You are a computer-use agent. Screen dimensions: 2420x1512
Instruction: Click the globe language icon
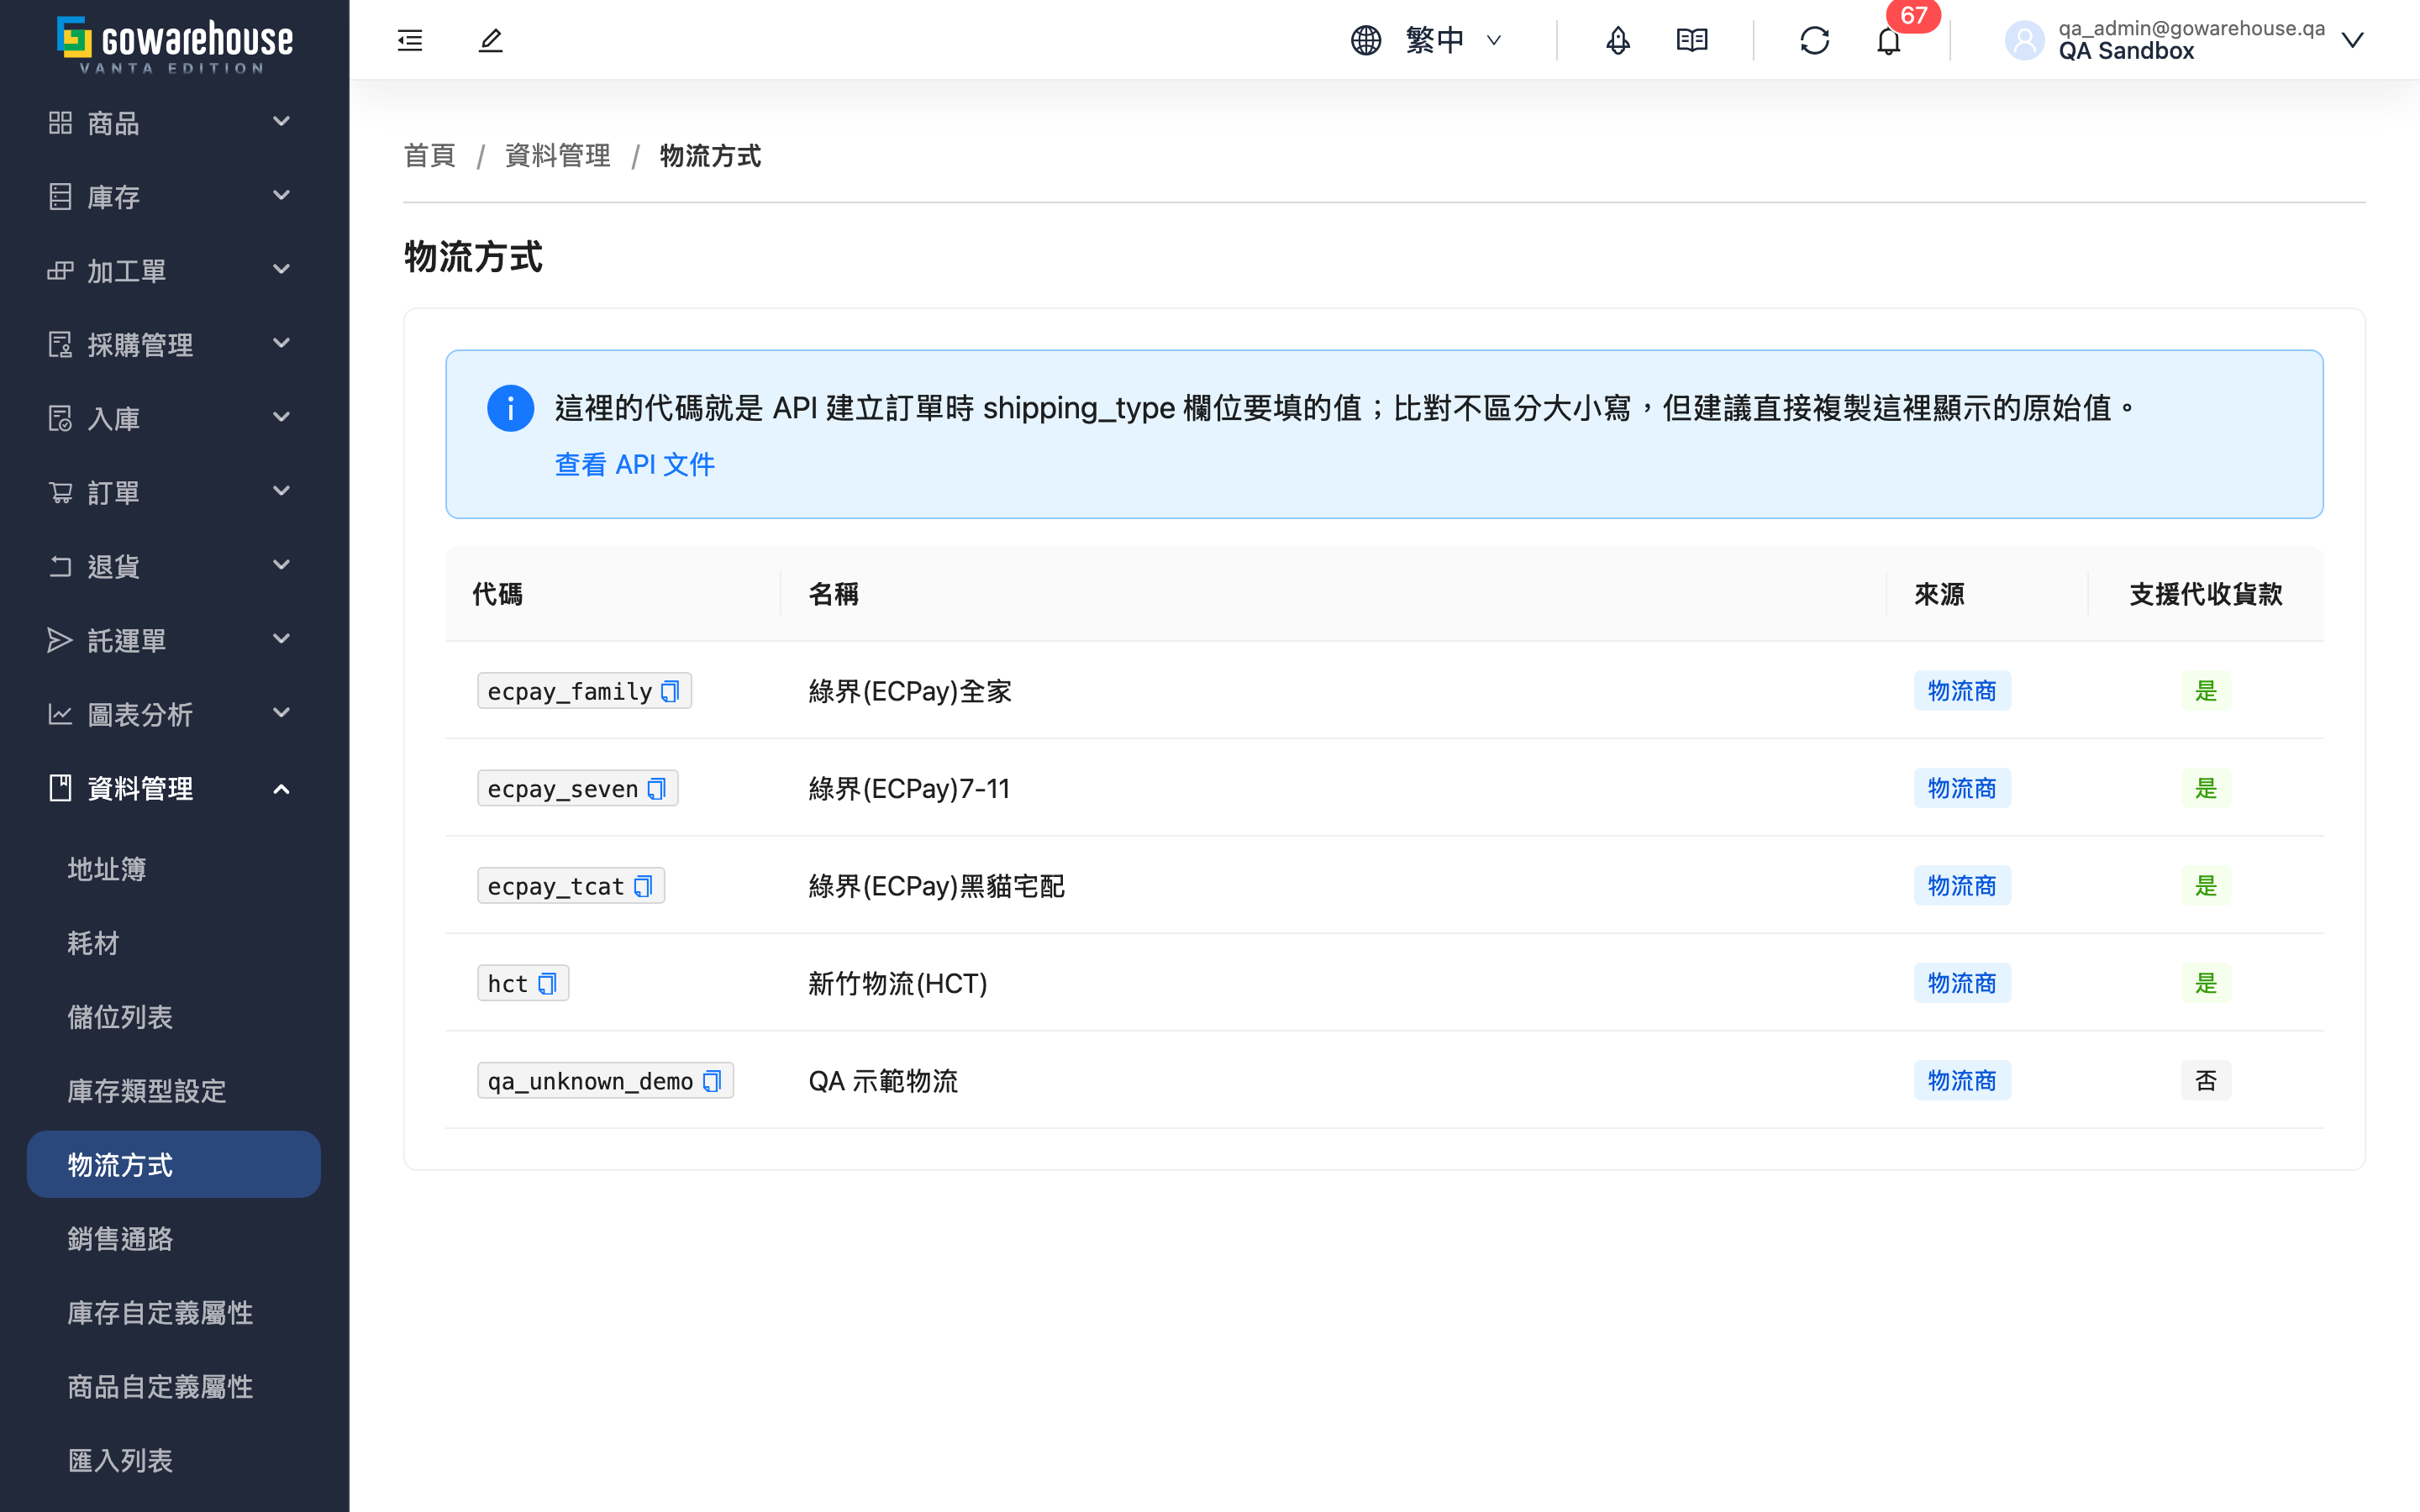(1366, 40)
